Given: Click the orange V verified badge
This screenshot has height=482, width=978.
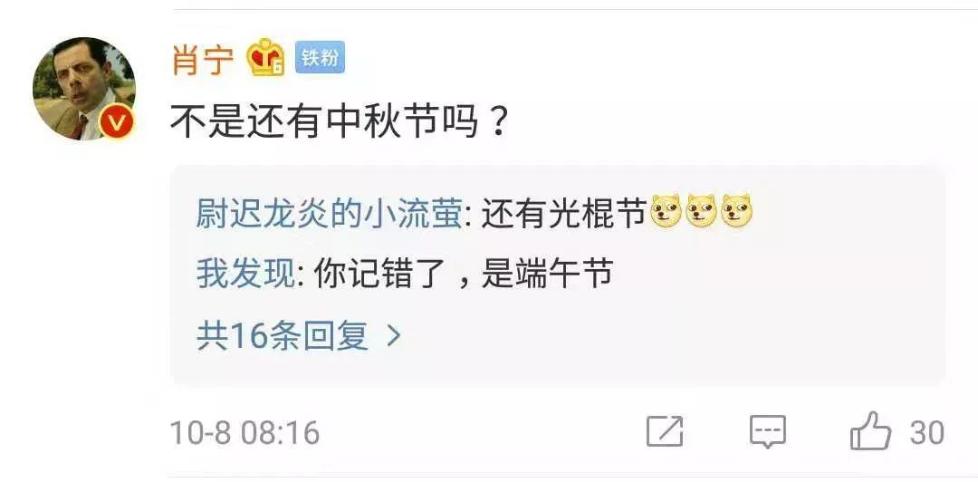Looking at the screenshot, I should coord(117,121).
